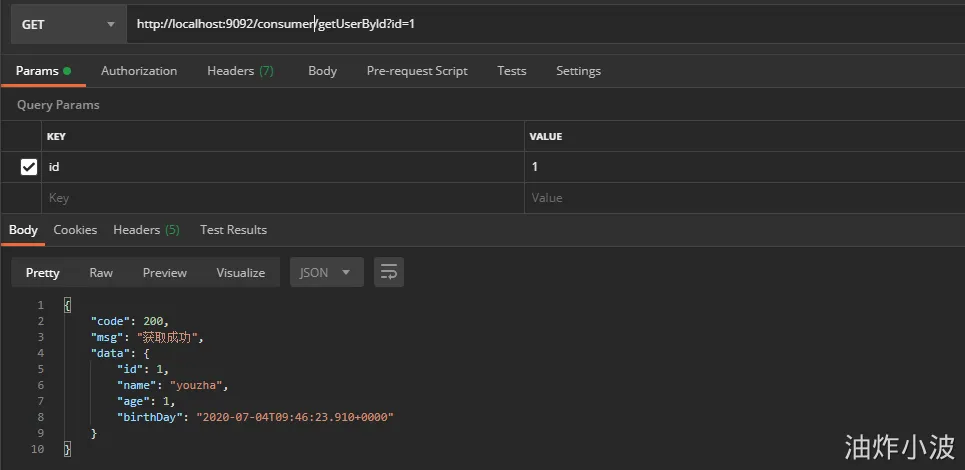Select the Visualize response view
Viewport: 965px width, 470px height.
[x=241, y=272]
